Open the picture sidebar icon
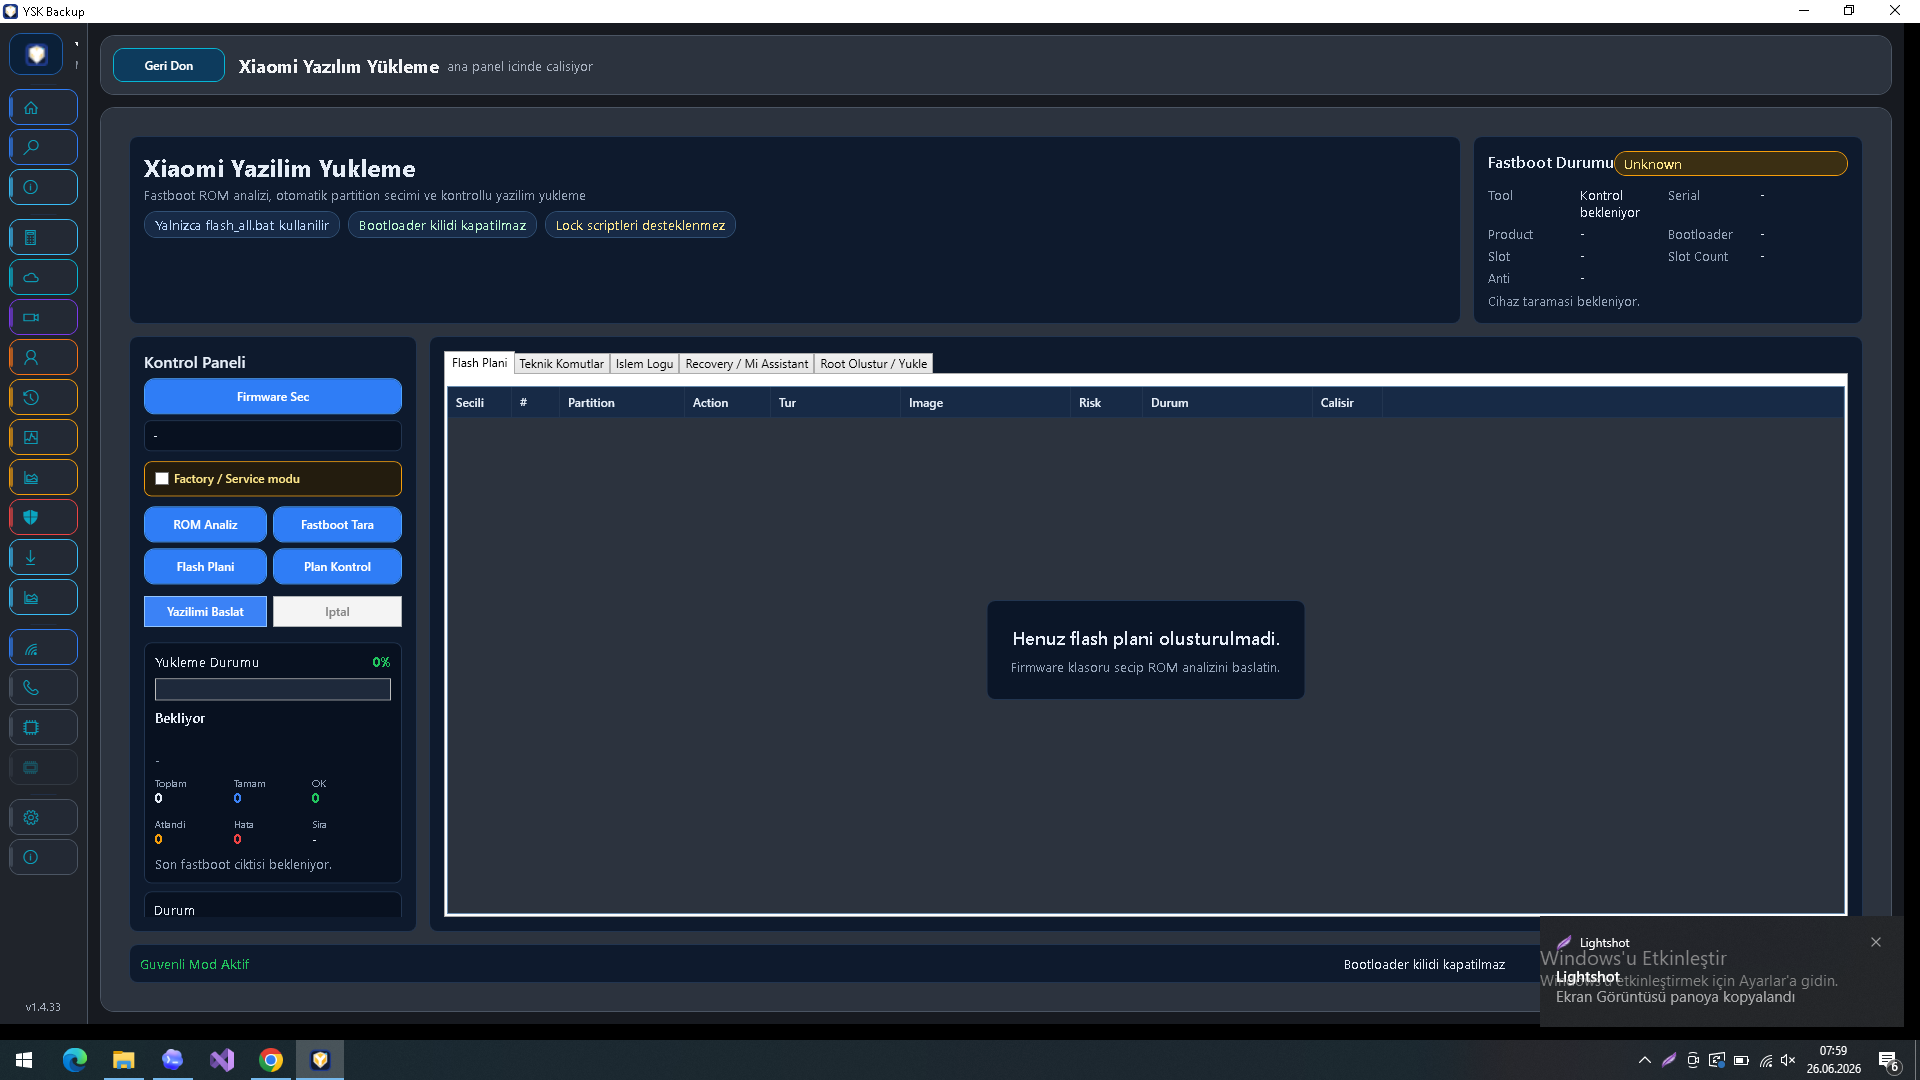 pyautogui.click(x=44, y=437)
